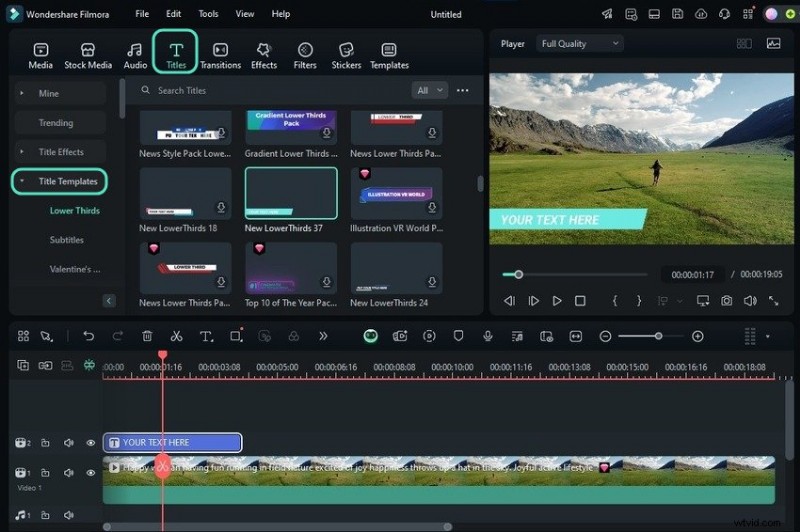Open the All filter dropdown
Image resolution: width=800 pixels, height=532 pixels.
tap(429, 90)
